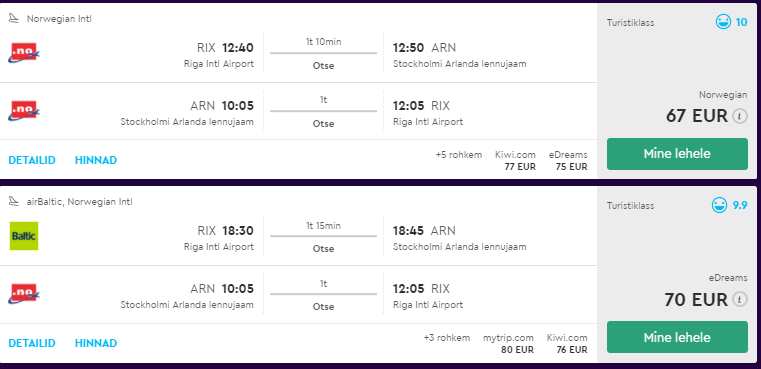Screen dimensions: 761x369
Task: Click Norwegian logo on second card's return flight
Action: [x=24, y=294]
